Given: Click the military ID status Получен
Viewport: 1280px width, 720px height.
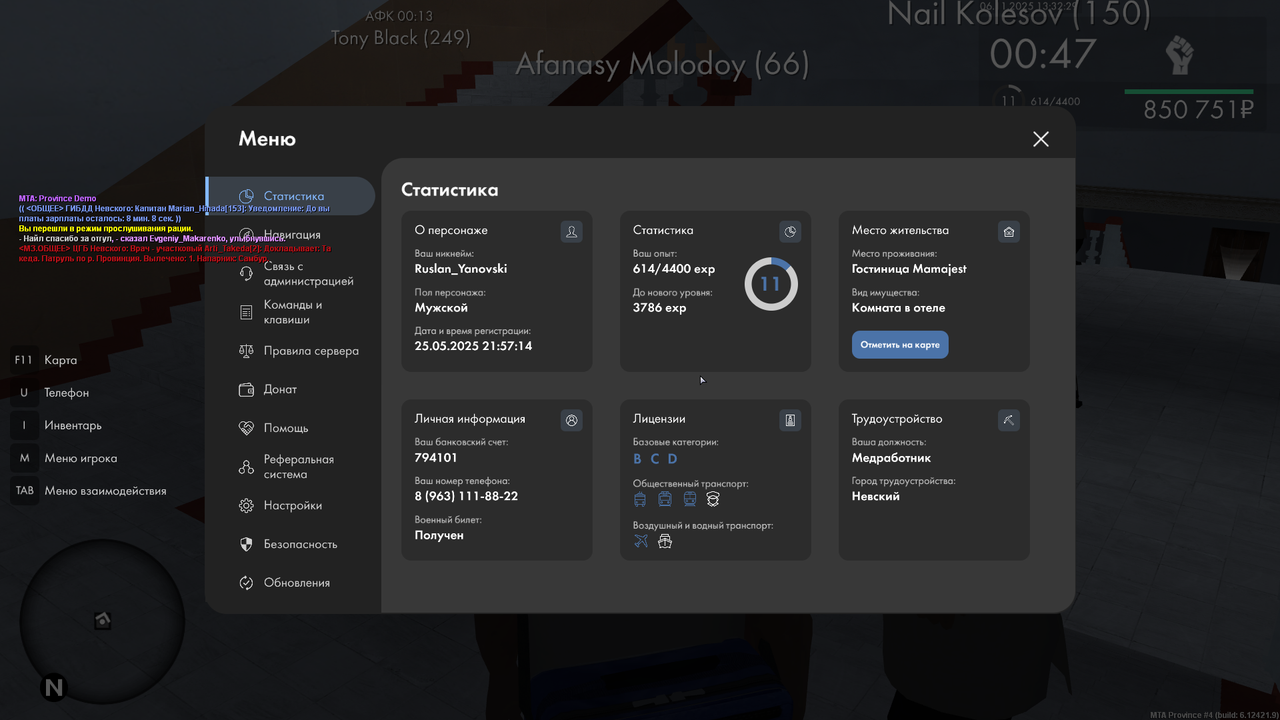Looking at the screenshot, I should (439, 535).
